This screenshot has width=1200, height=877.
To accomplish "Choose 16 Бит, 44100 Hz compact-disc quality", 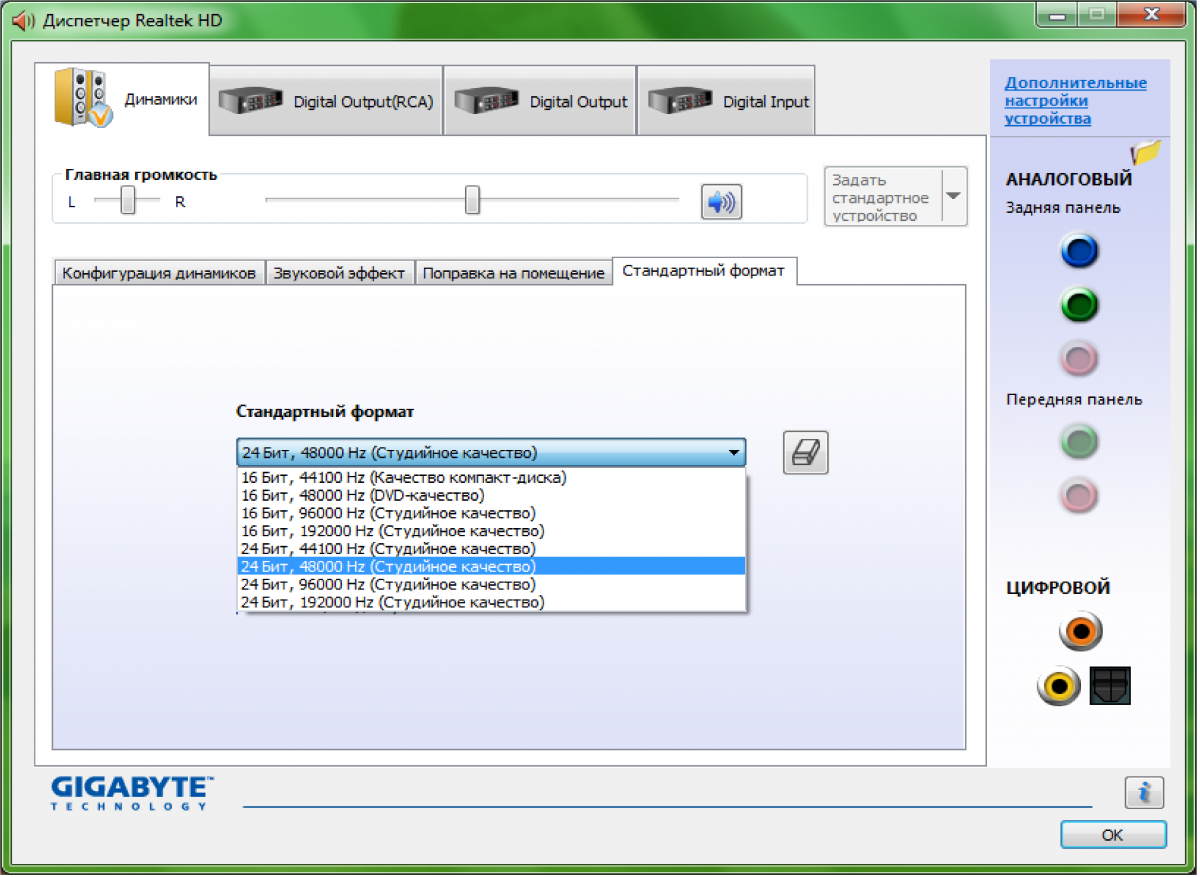I will tap(491, 478).
